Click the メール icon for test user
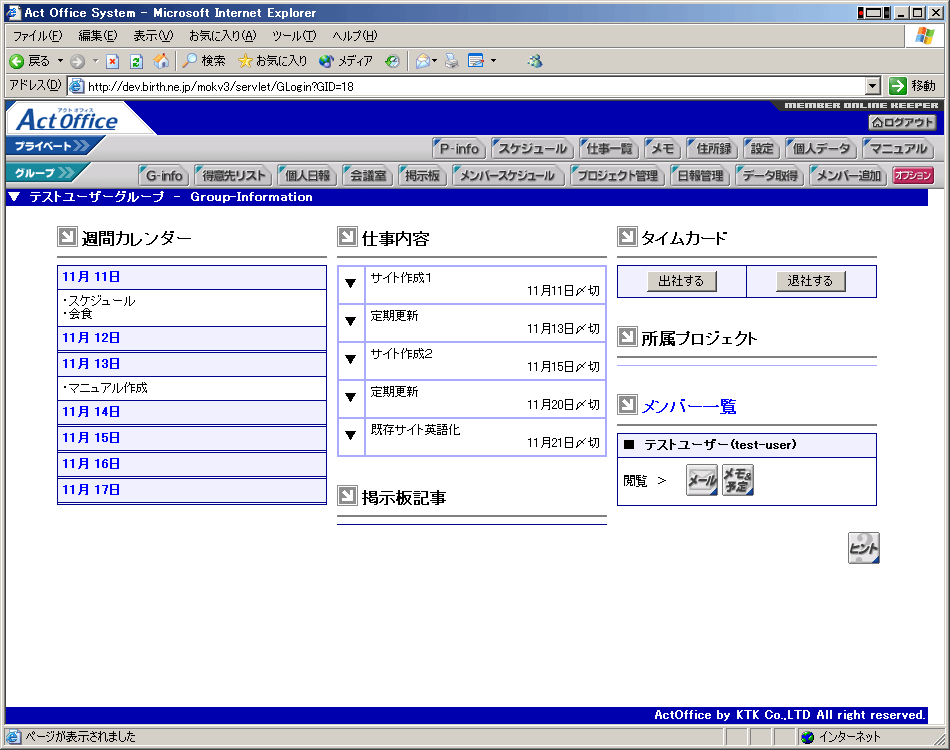 point(701,481)
